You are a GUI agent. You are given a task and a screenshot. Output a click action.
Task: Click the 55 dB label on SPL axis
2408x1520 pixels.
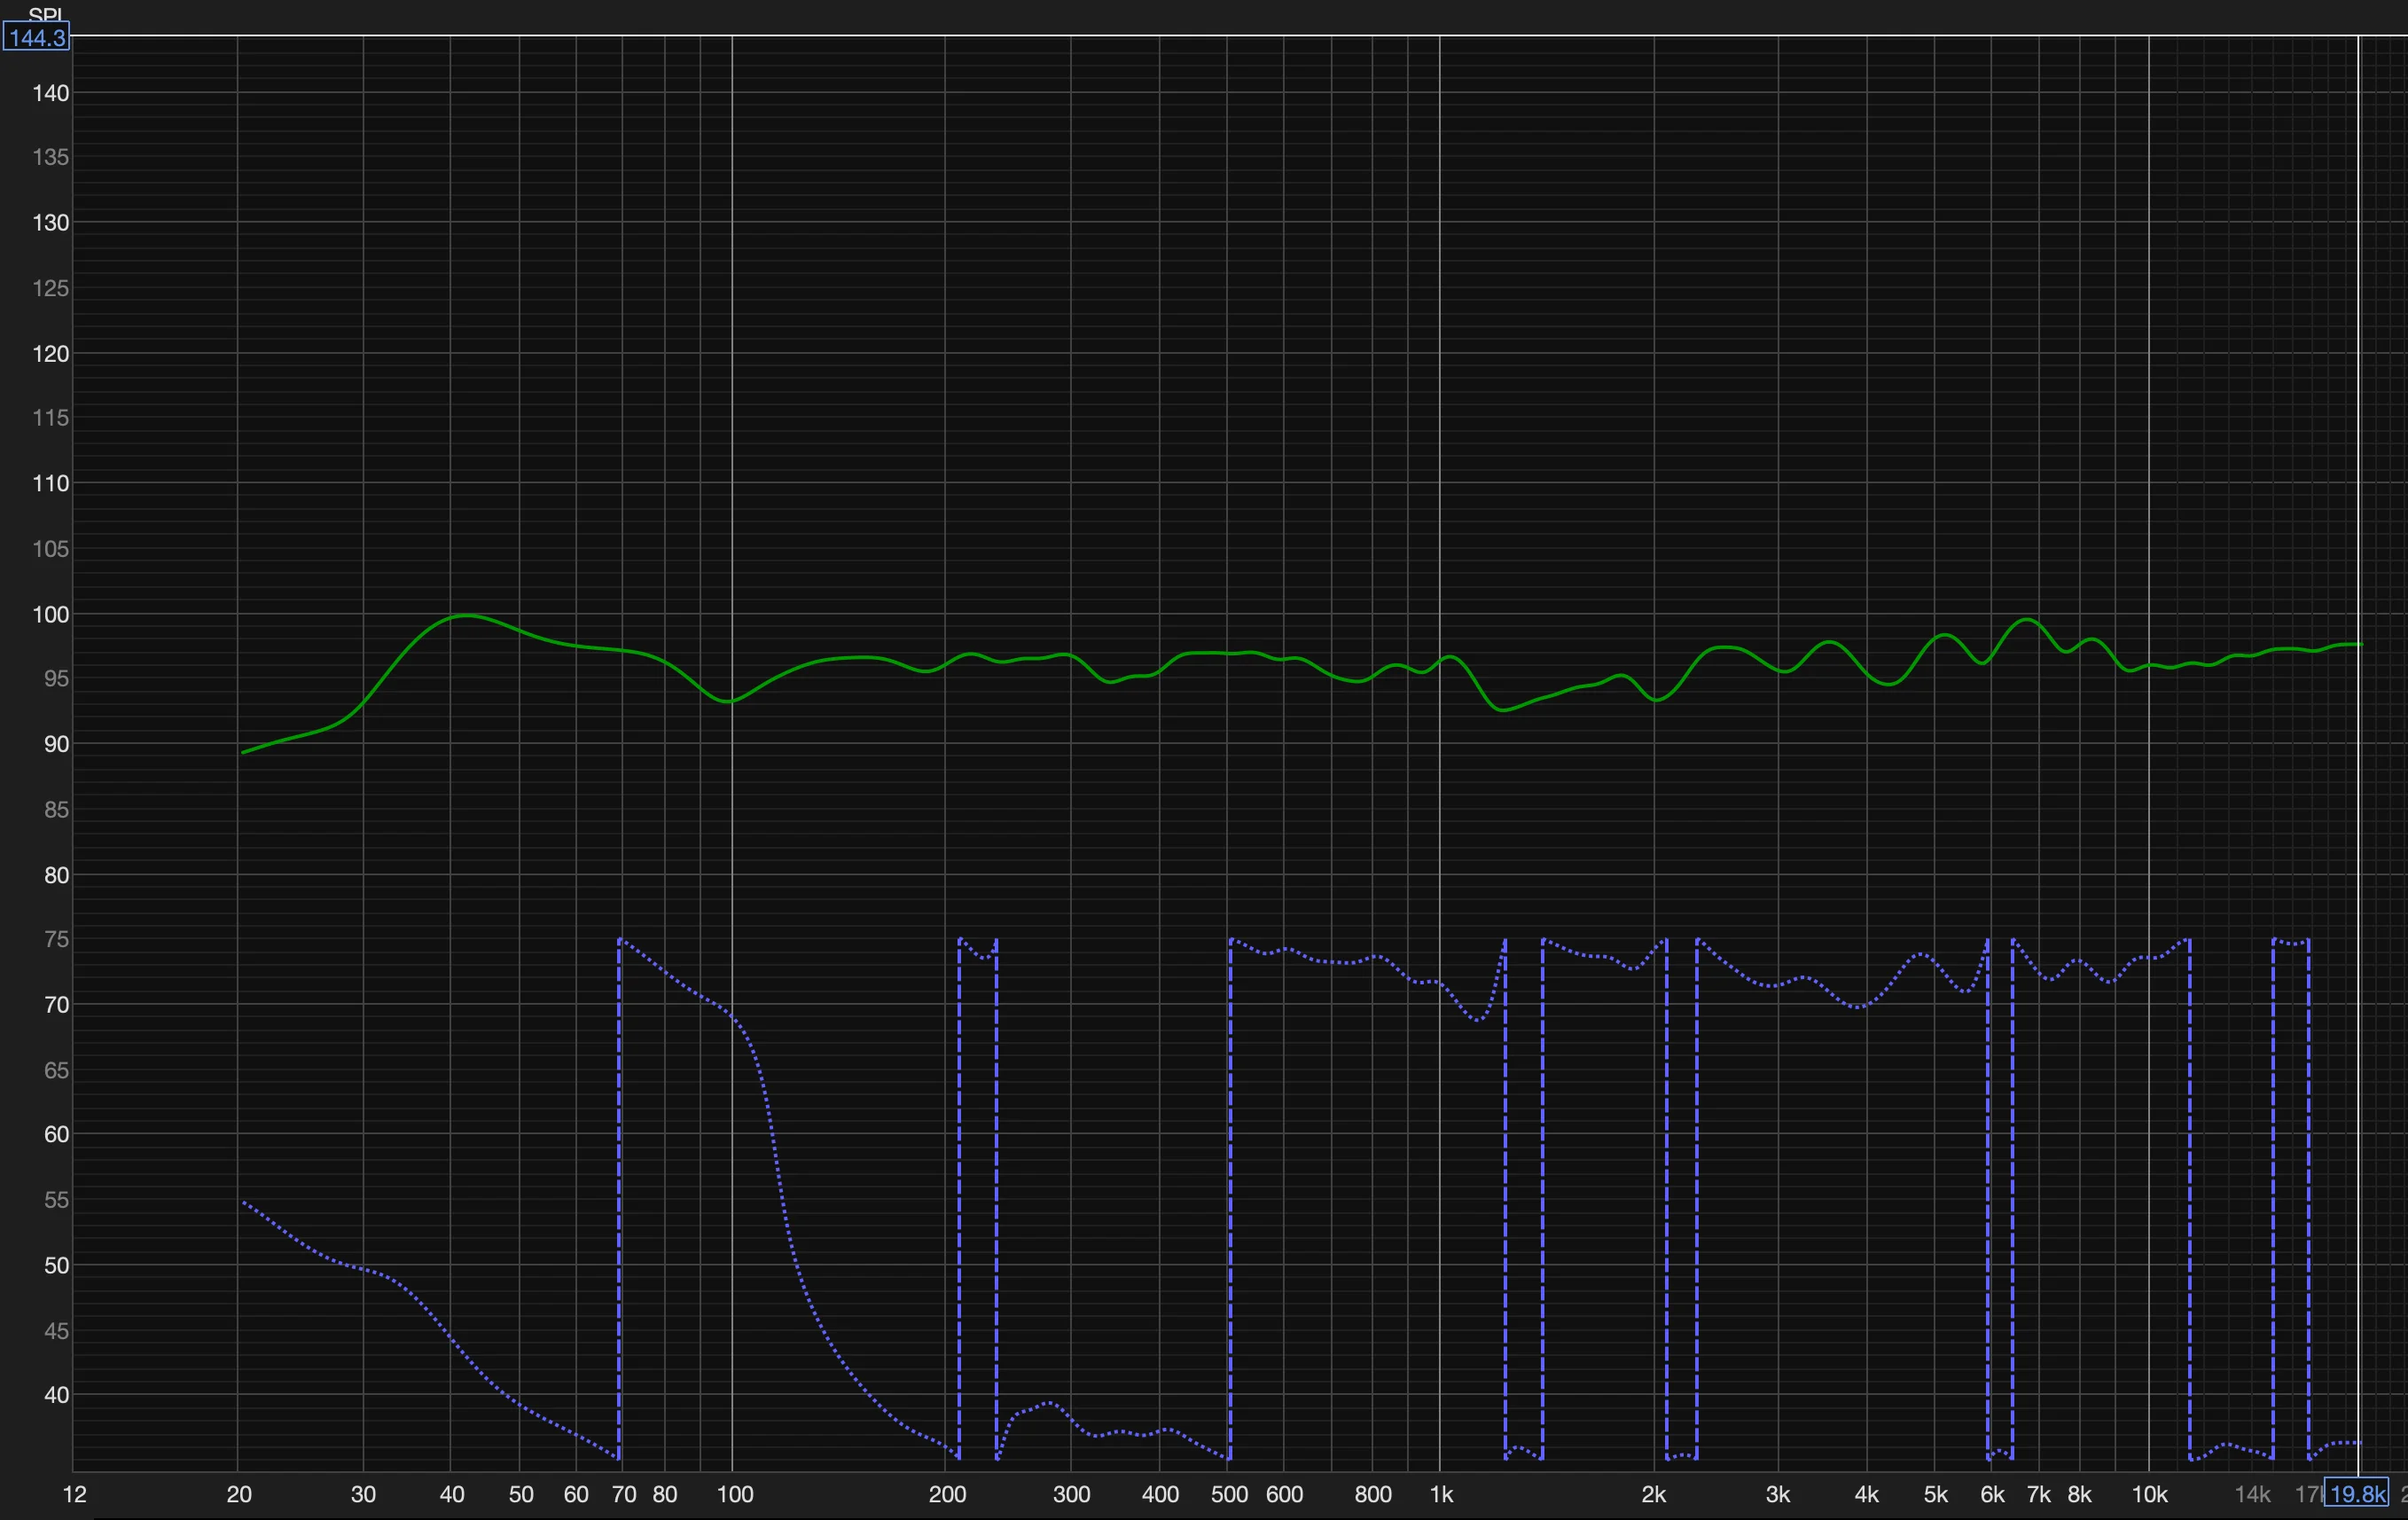[56, 1200]
